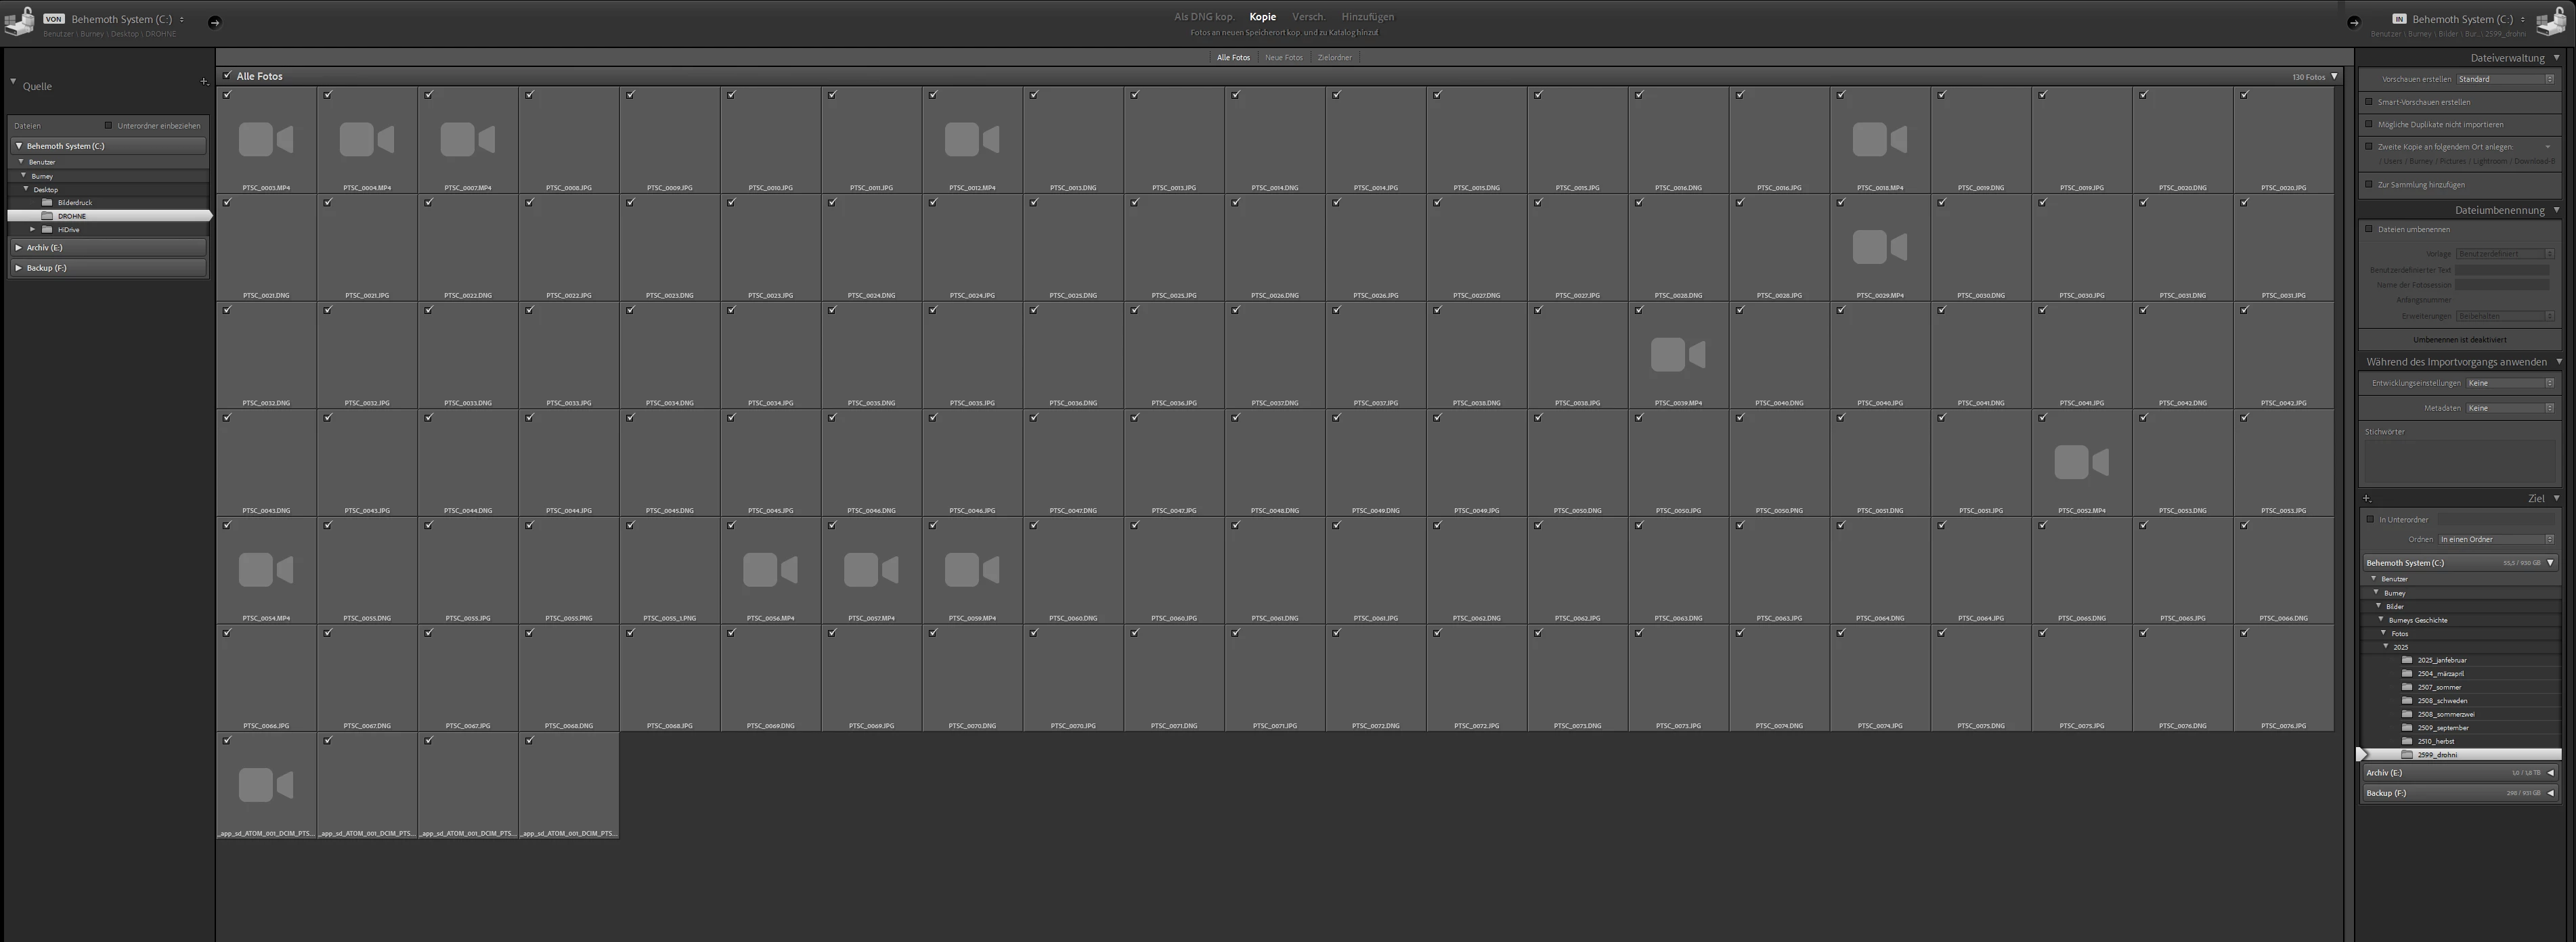
Task: Enable Unterordner einbeziehen checkbox
Action: (108, 126)
